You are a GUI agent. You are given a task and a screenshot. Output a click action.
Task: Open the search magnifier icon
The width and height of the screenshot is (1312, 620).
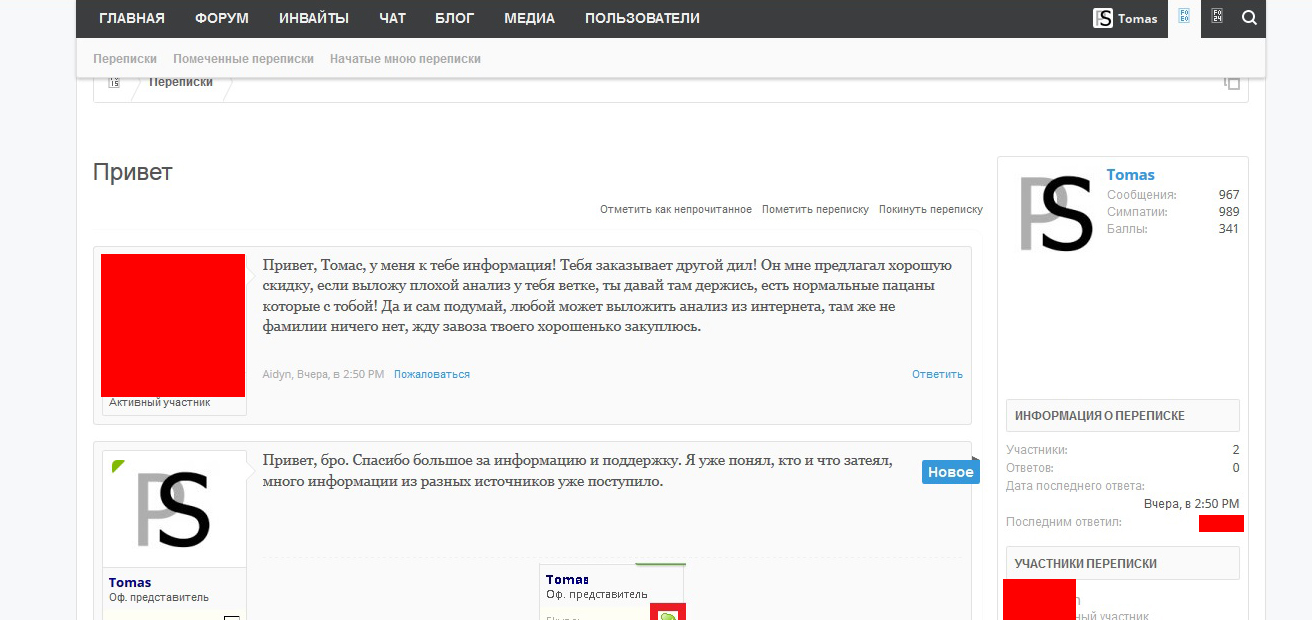[1249, 18]
